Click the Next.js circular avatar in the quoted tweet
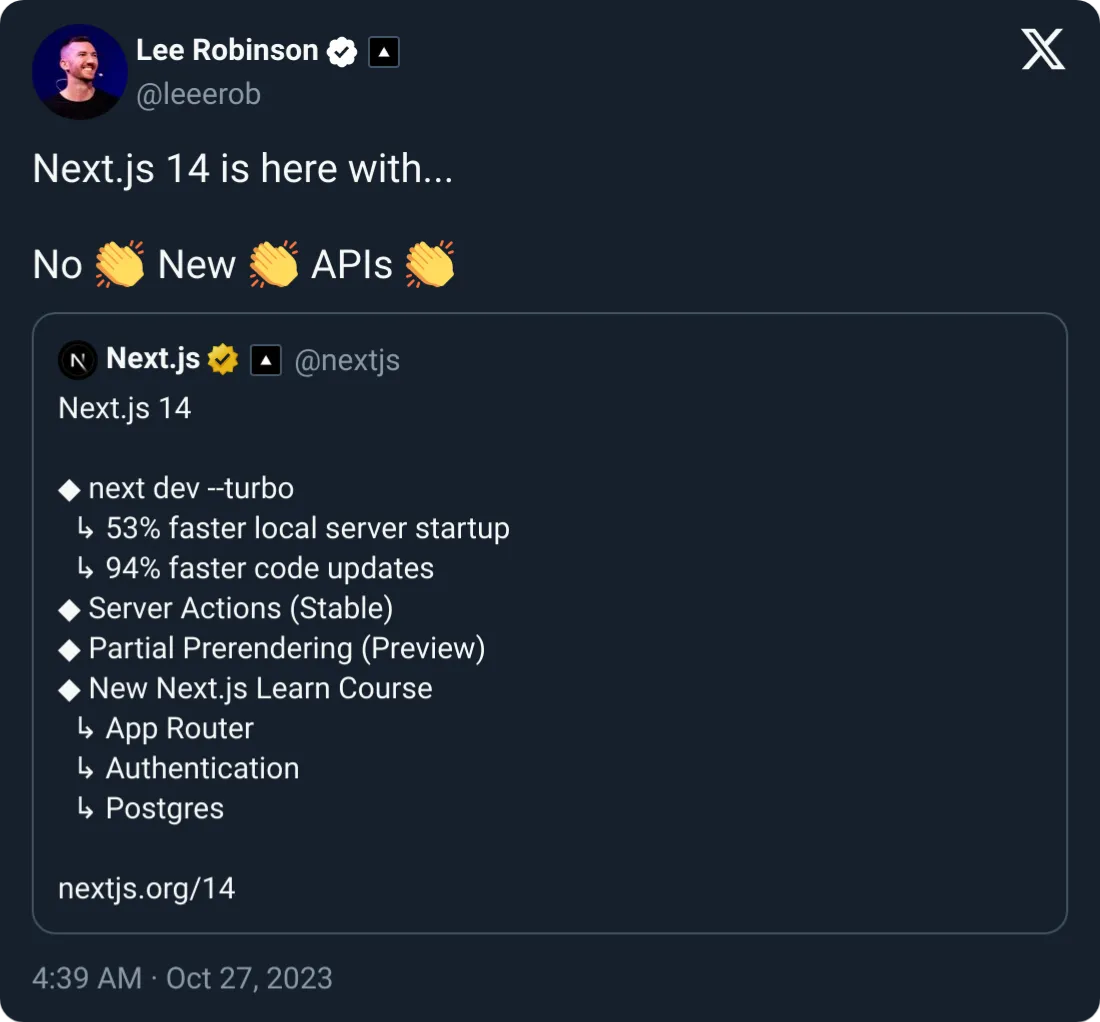This screenshot has width=1100, height=1022. coord(77,359)
